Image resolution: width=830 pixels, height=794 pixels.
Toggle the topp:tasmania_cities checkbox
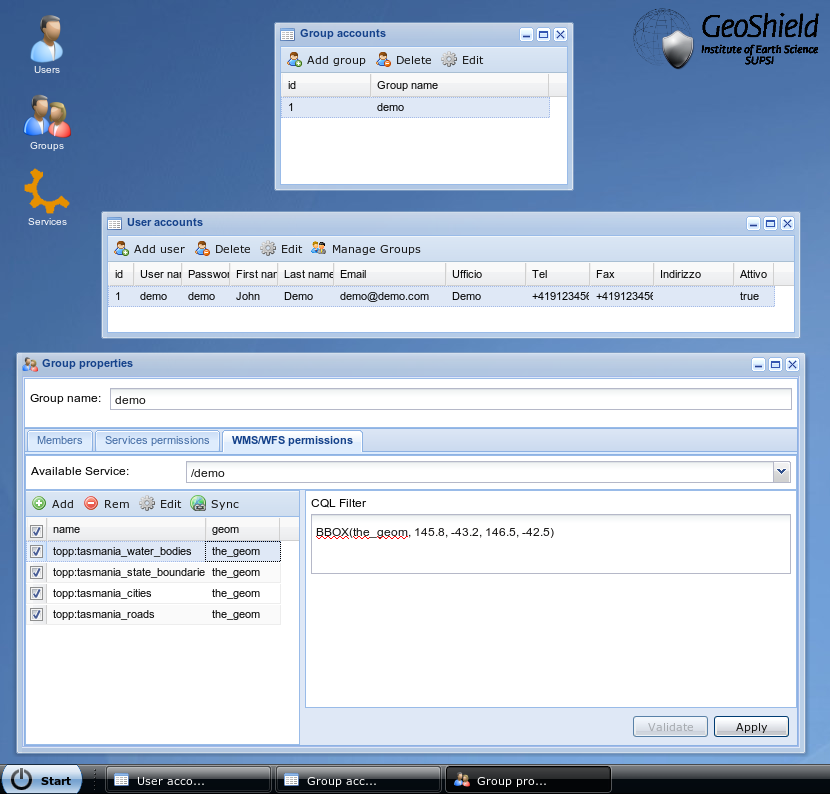37,594
